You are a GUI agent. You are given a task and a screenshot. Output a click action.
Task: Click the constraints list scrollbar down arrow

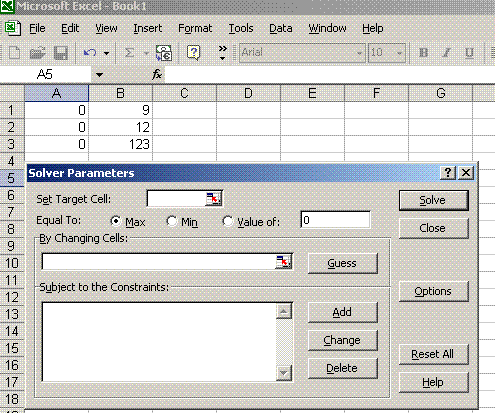(284, 372)
